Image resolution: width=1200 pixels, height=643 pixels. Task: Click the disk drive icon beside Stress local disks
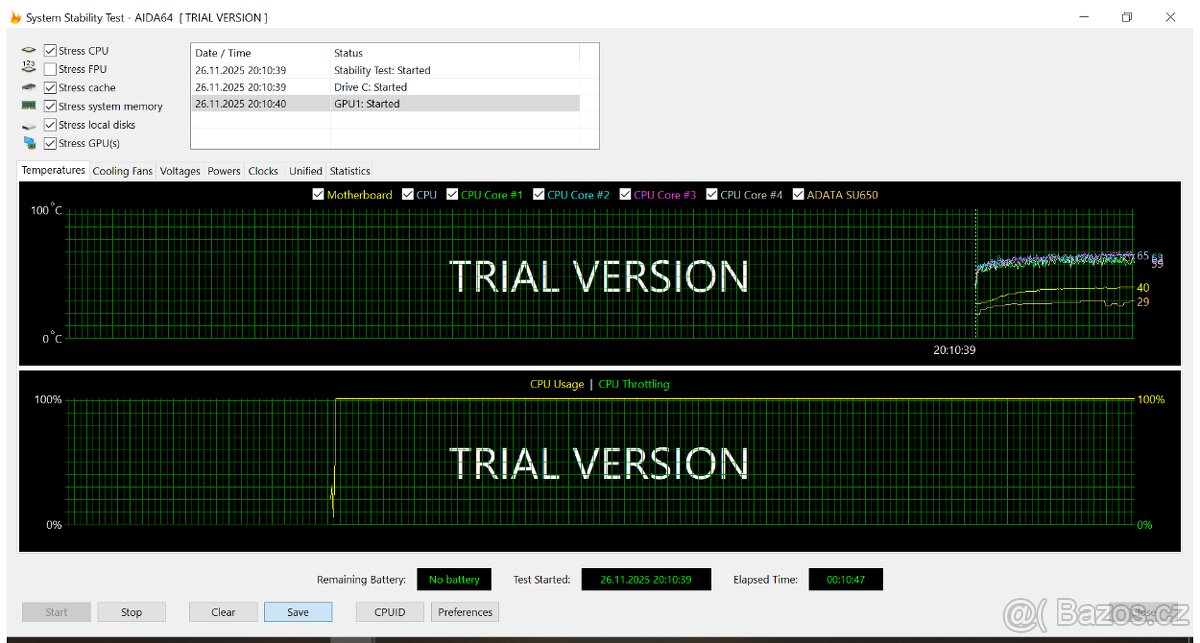28,125
